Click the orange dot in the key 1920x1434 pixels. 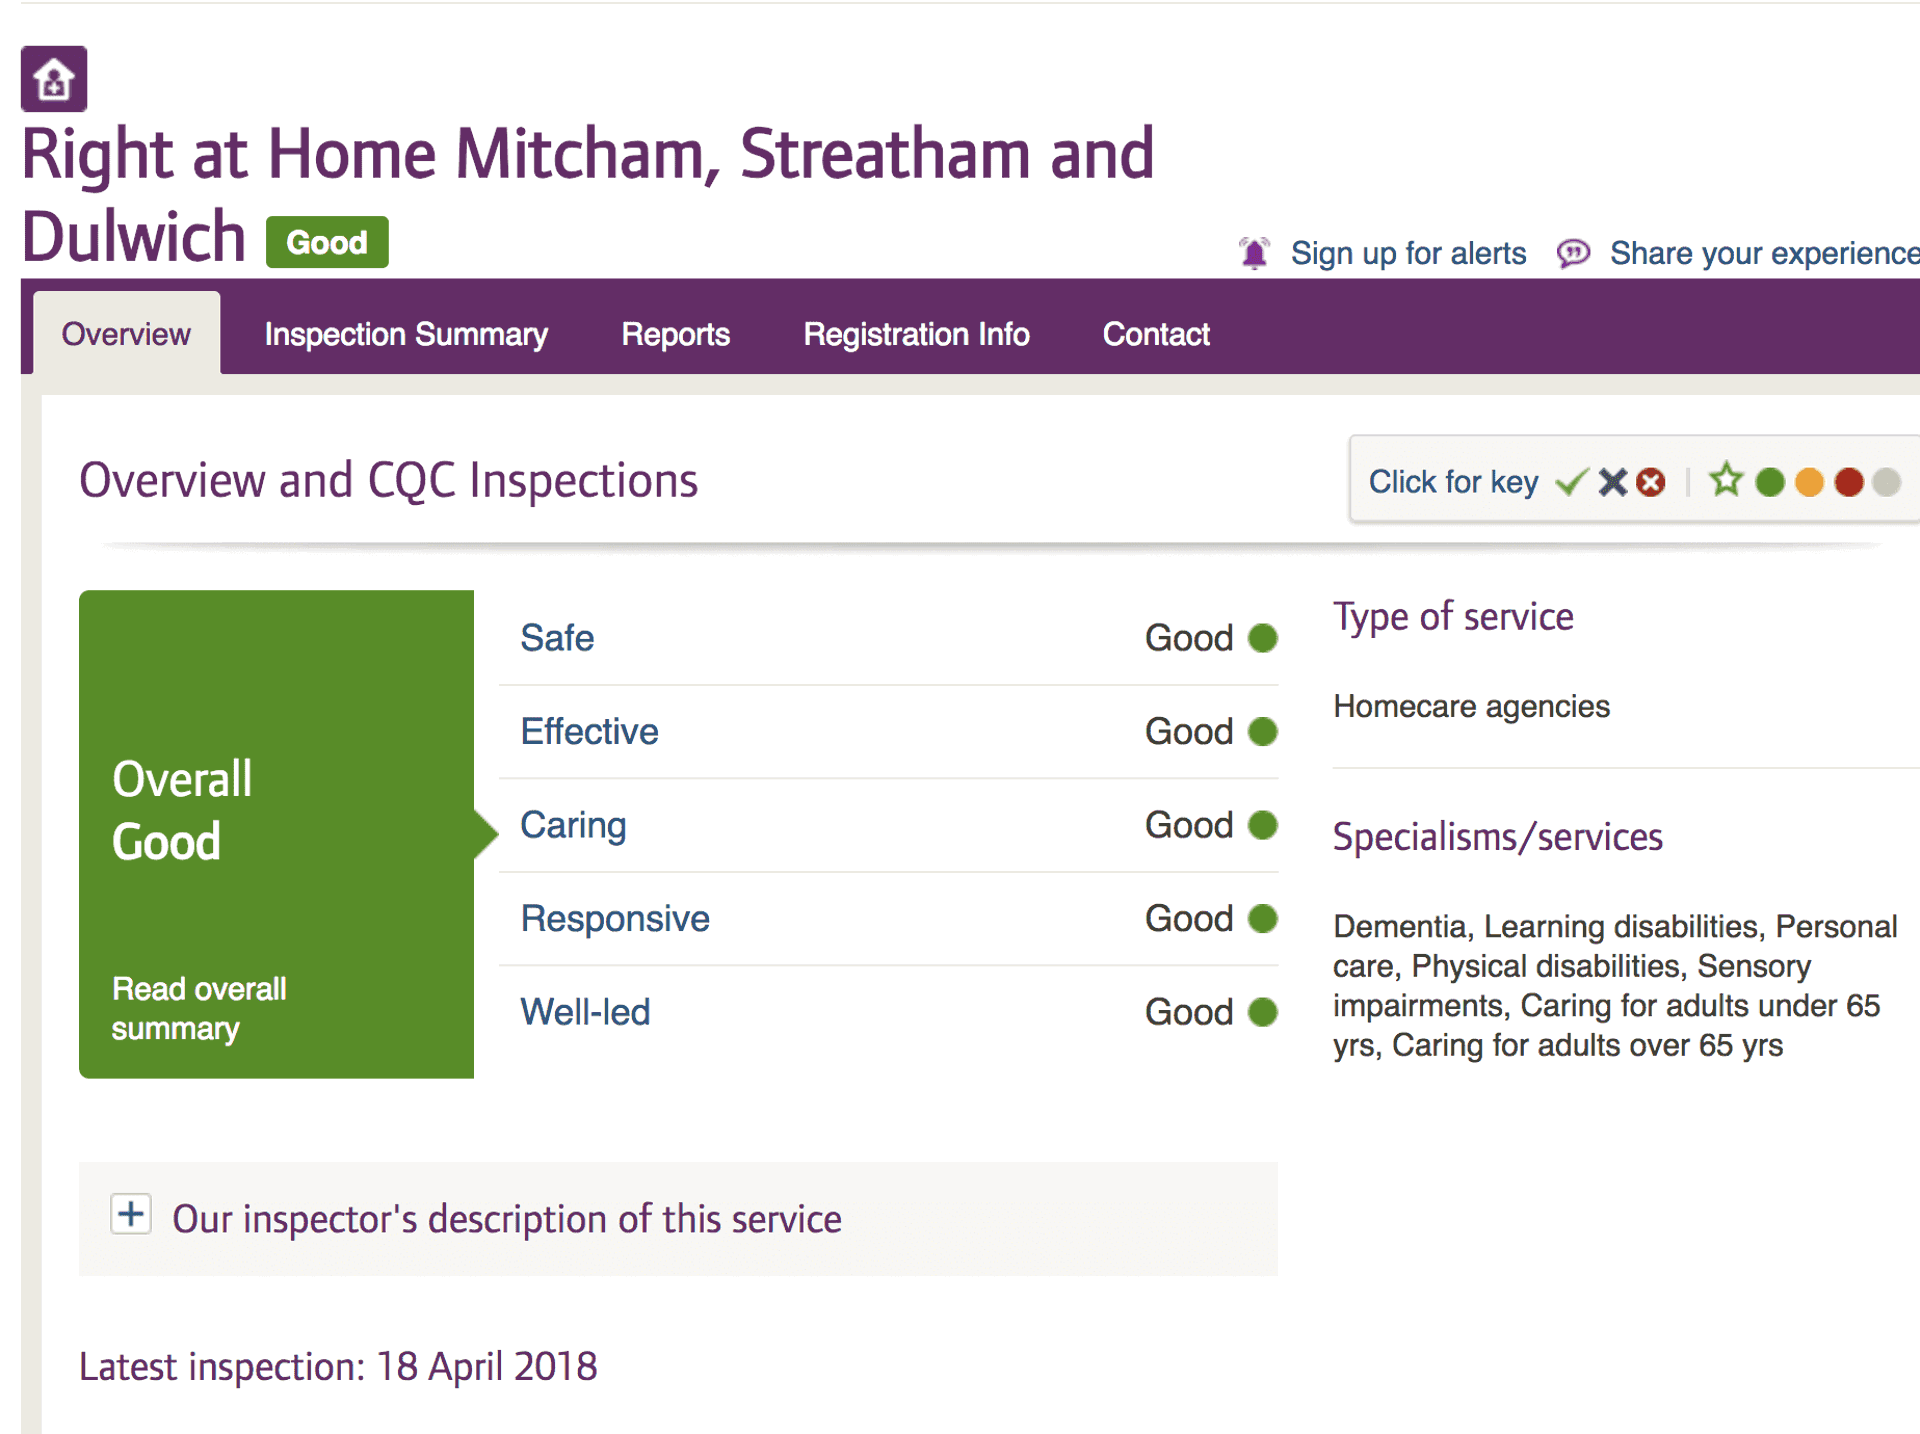point(1809,483)
